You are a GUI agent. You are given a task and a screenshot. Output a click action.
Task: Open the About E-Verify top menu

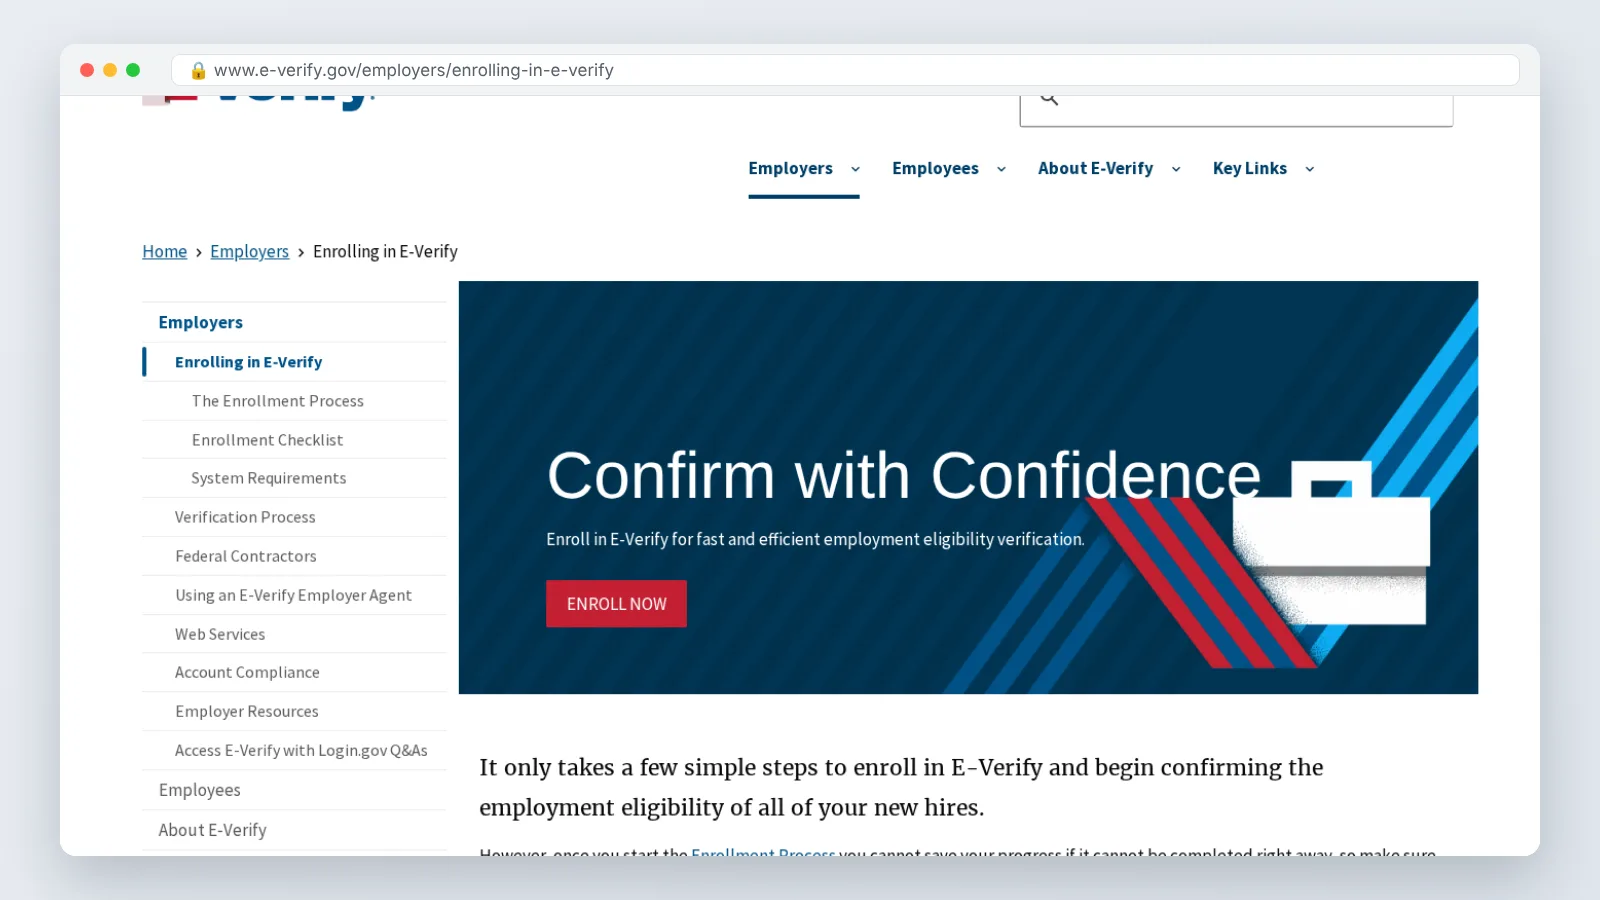point(1095,168)
